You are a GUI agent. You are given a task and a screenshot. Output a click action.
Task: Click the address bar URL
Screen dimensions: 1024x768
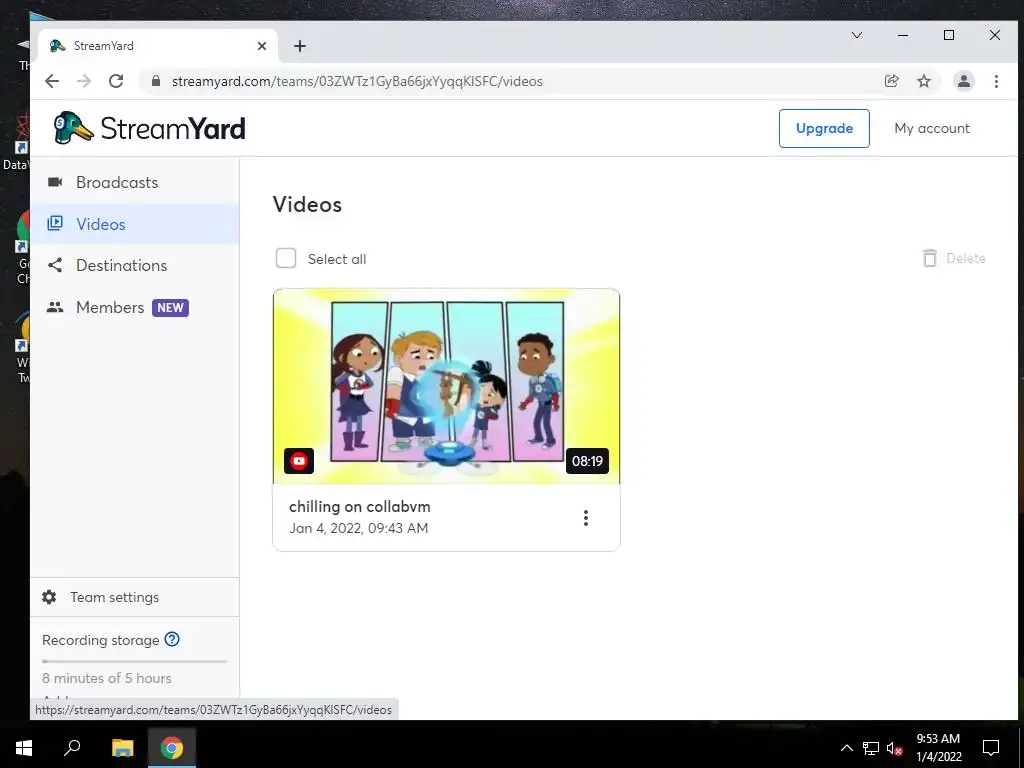point(357,81)
